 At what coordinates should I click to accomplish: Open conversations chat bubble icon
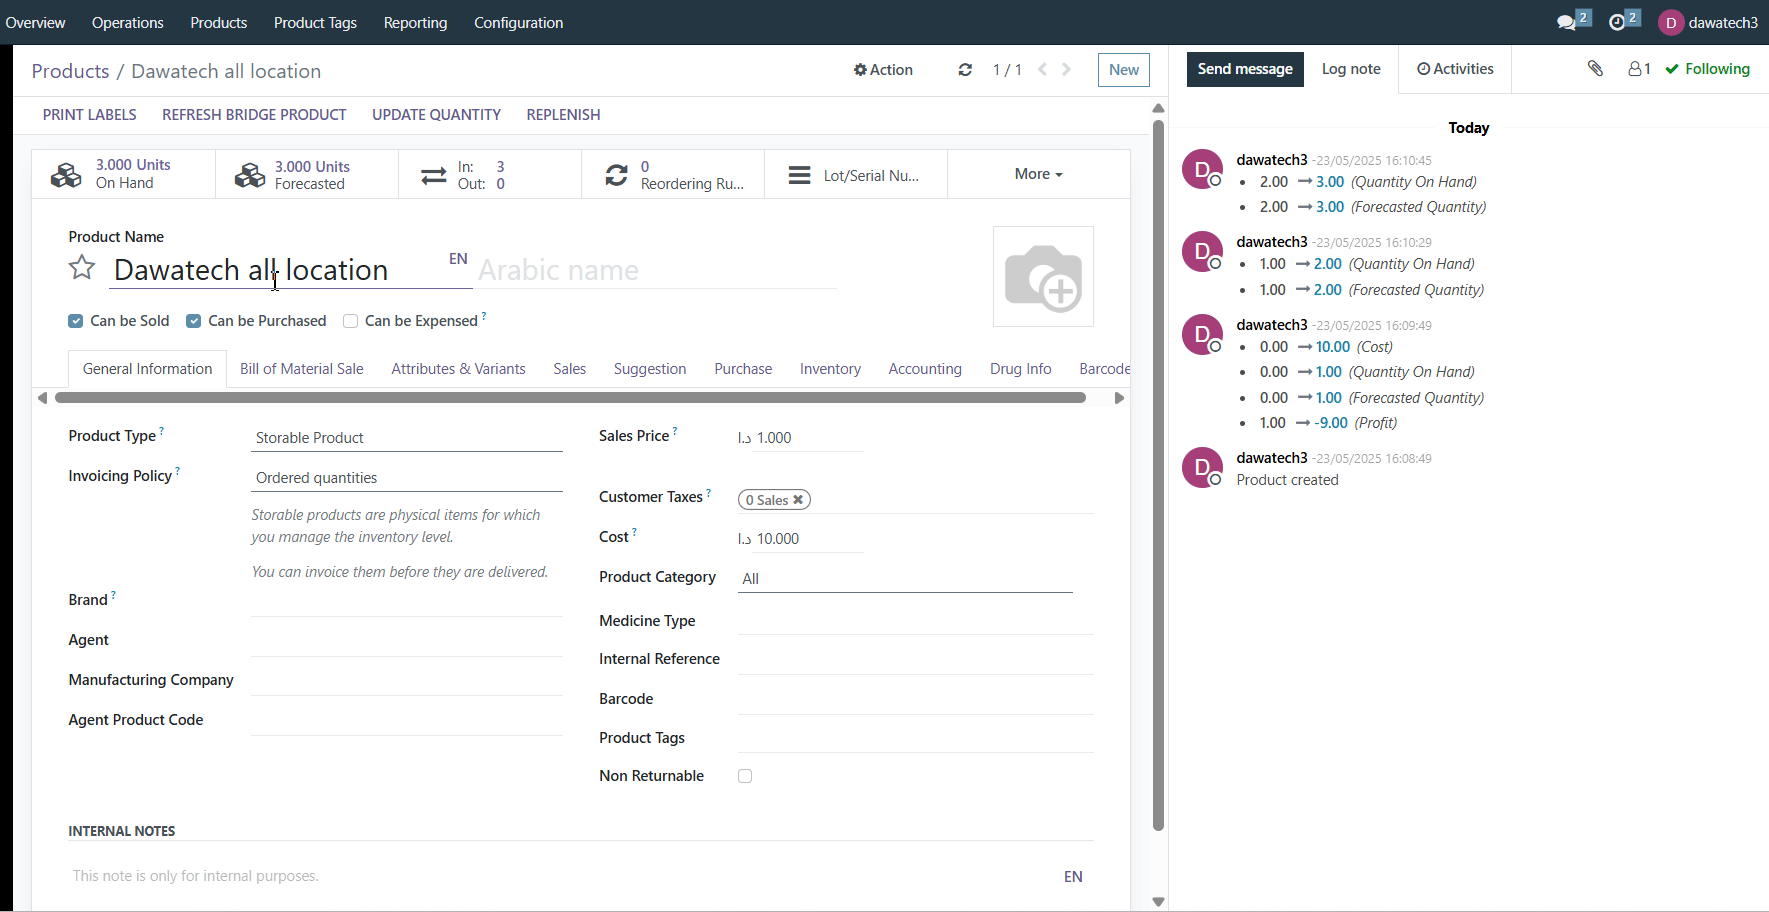tap(1567, 22)
